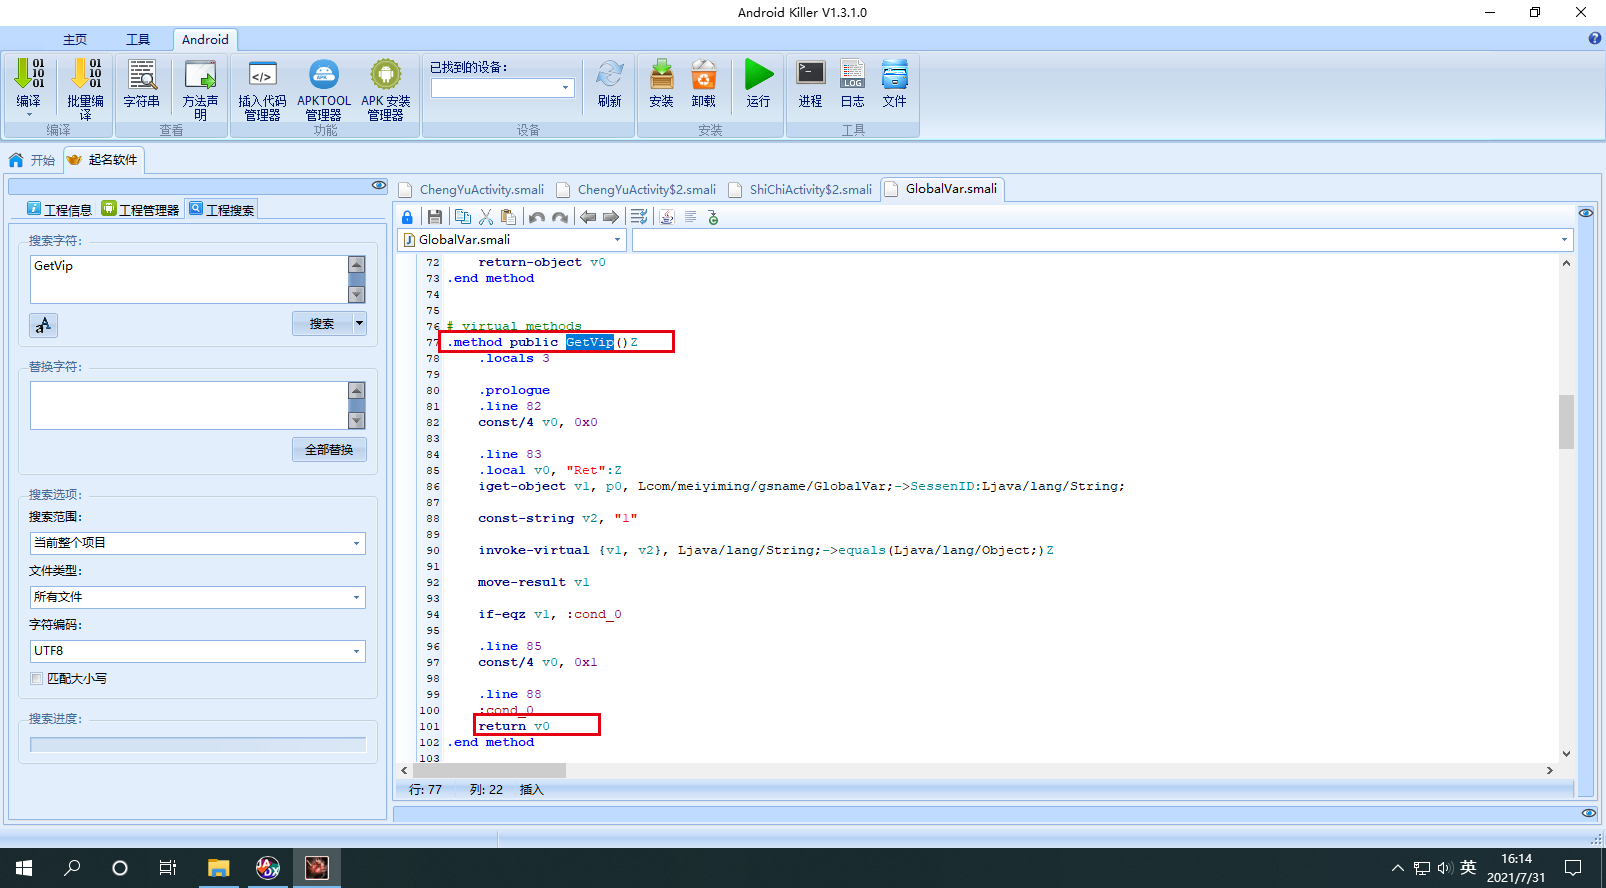The image size is (1606, 888).
Task: Open the Windows Start menu
Action: (24, 868)
